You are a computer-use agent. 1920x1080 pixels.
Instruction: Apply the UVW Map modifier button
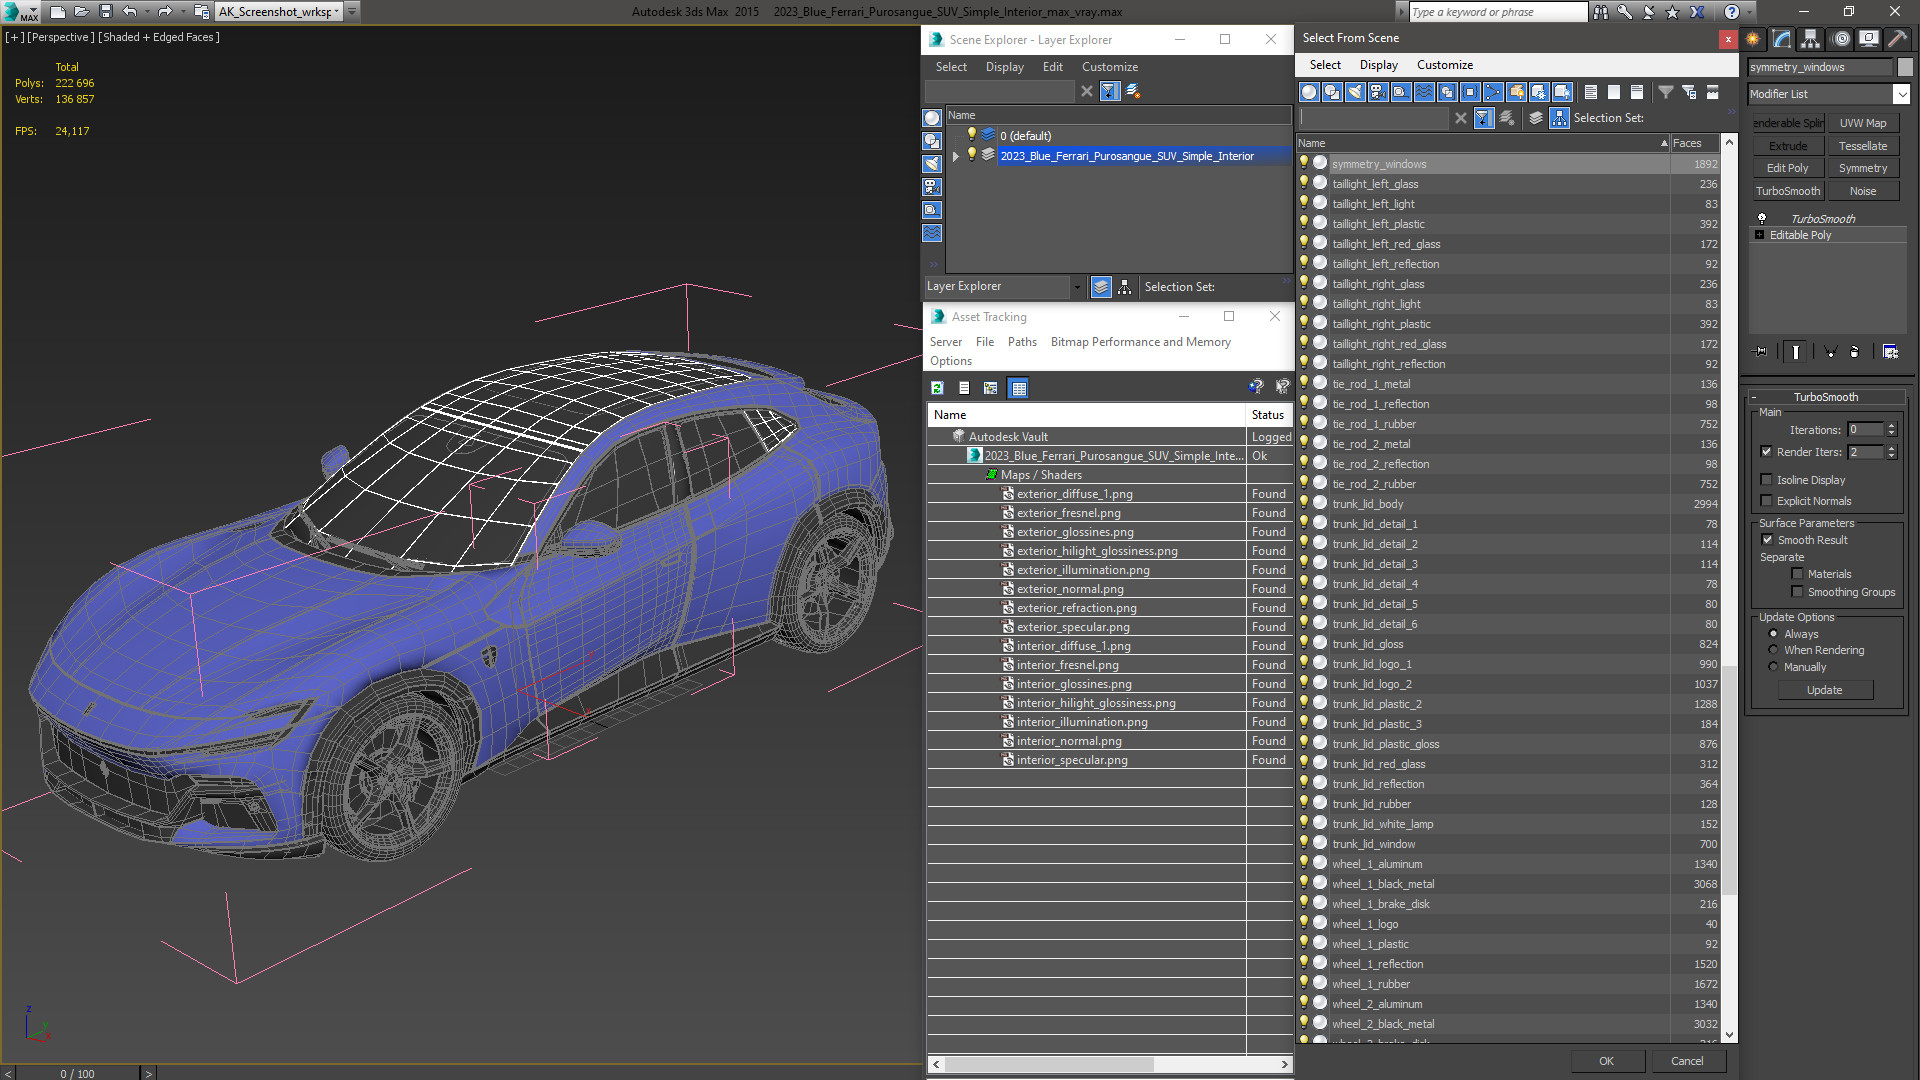(1863, 123)
